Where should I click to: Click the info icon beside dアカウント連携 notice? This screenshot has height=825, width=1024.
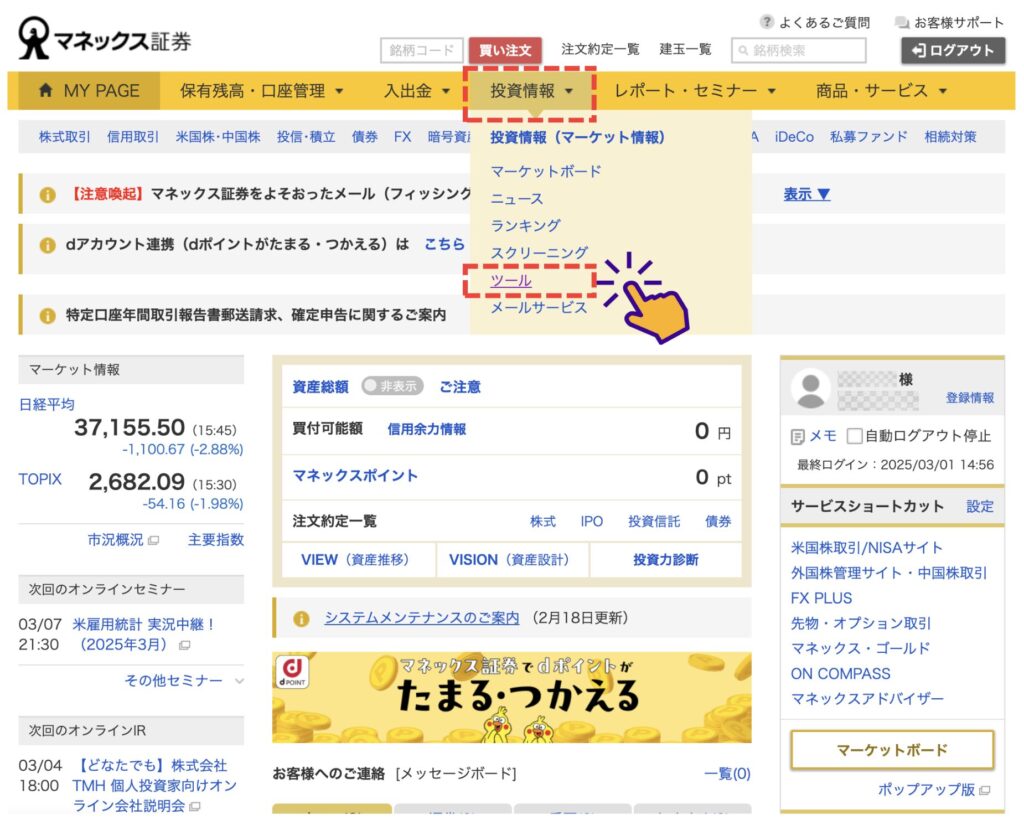coord(47,245)
